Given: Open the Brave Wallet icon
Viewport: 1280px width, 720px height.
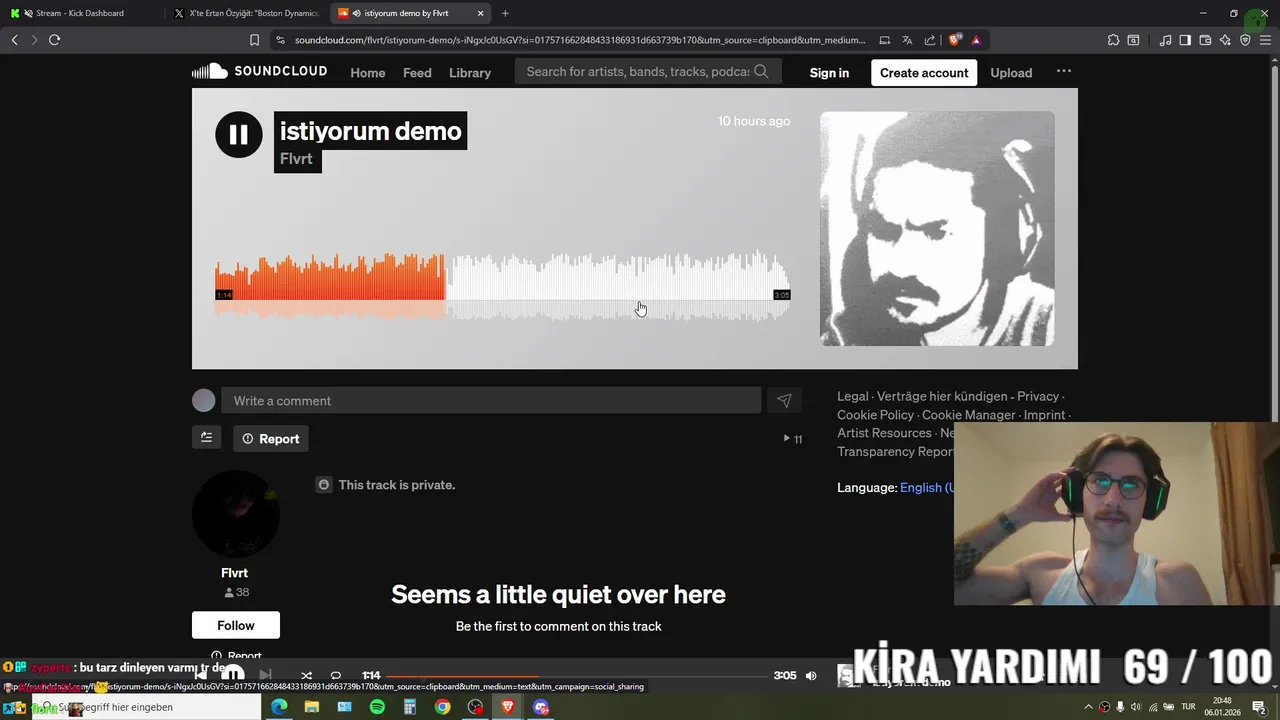Looking at the screenshot, I should (1205, 40).
